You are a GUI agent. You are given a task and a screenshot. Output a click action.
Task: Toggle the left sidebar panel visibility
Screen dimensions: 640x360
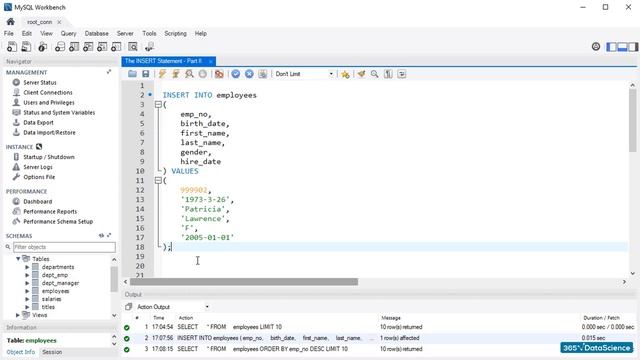click(611, 47)
